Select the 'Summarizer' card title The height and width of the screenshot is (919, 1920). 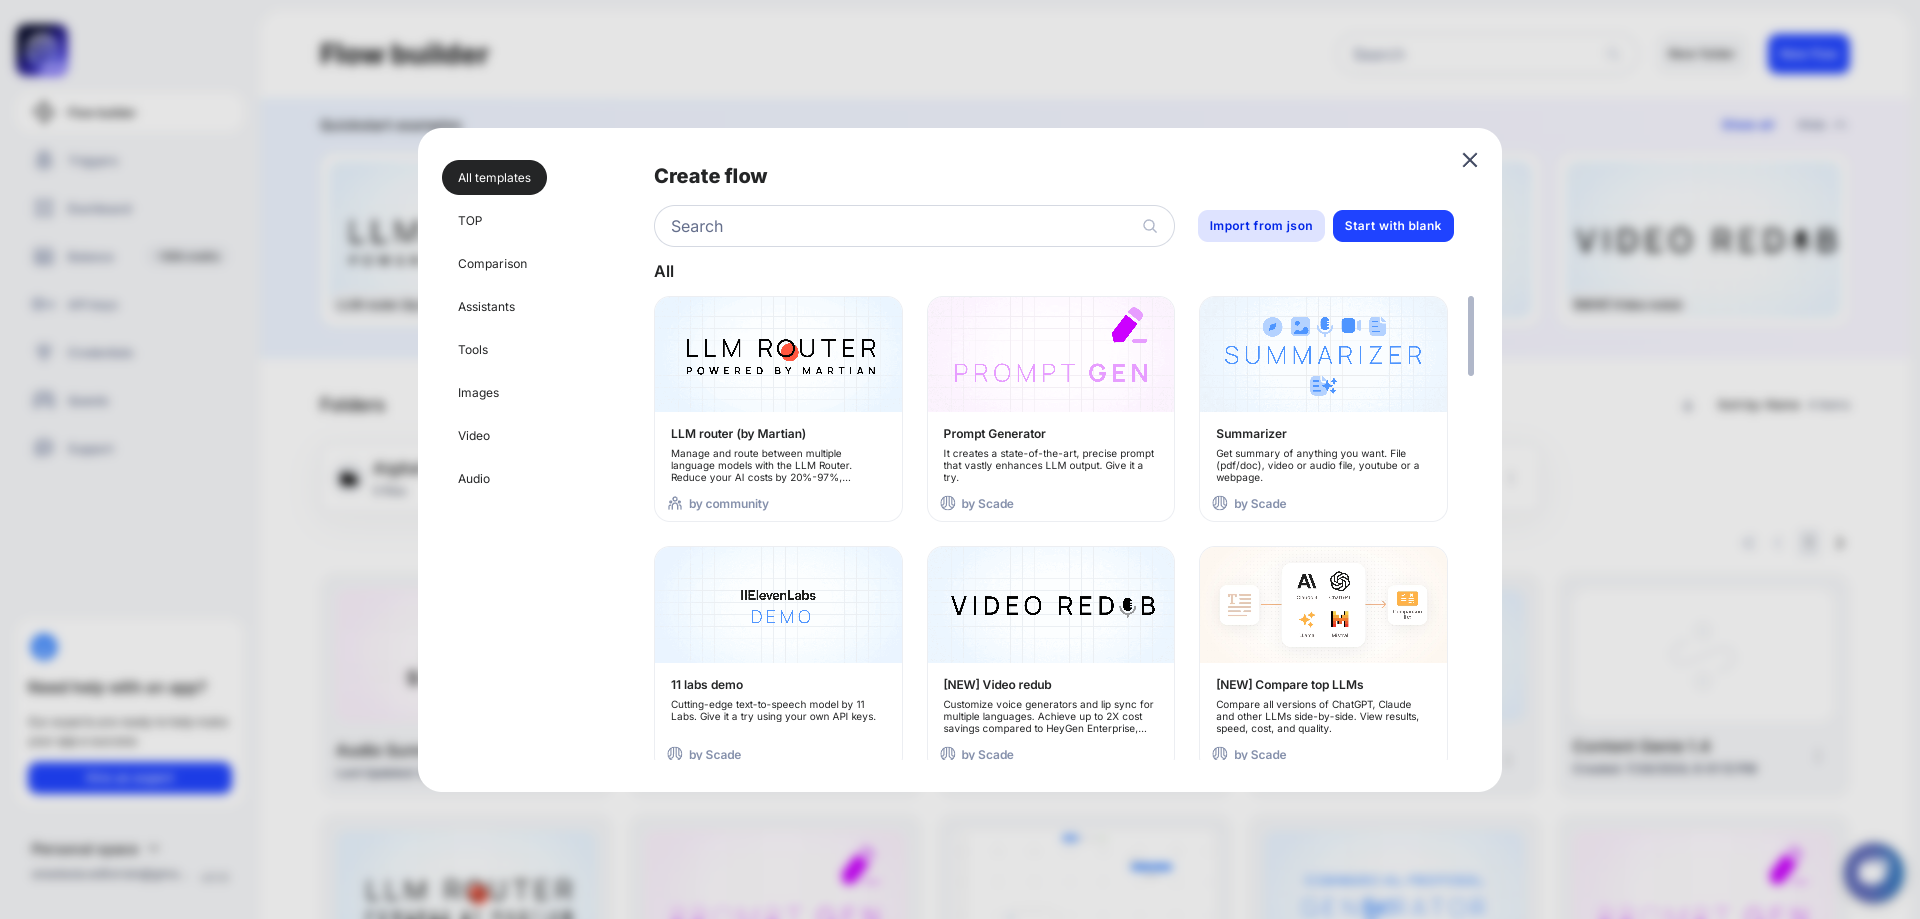pos(1251,434)
